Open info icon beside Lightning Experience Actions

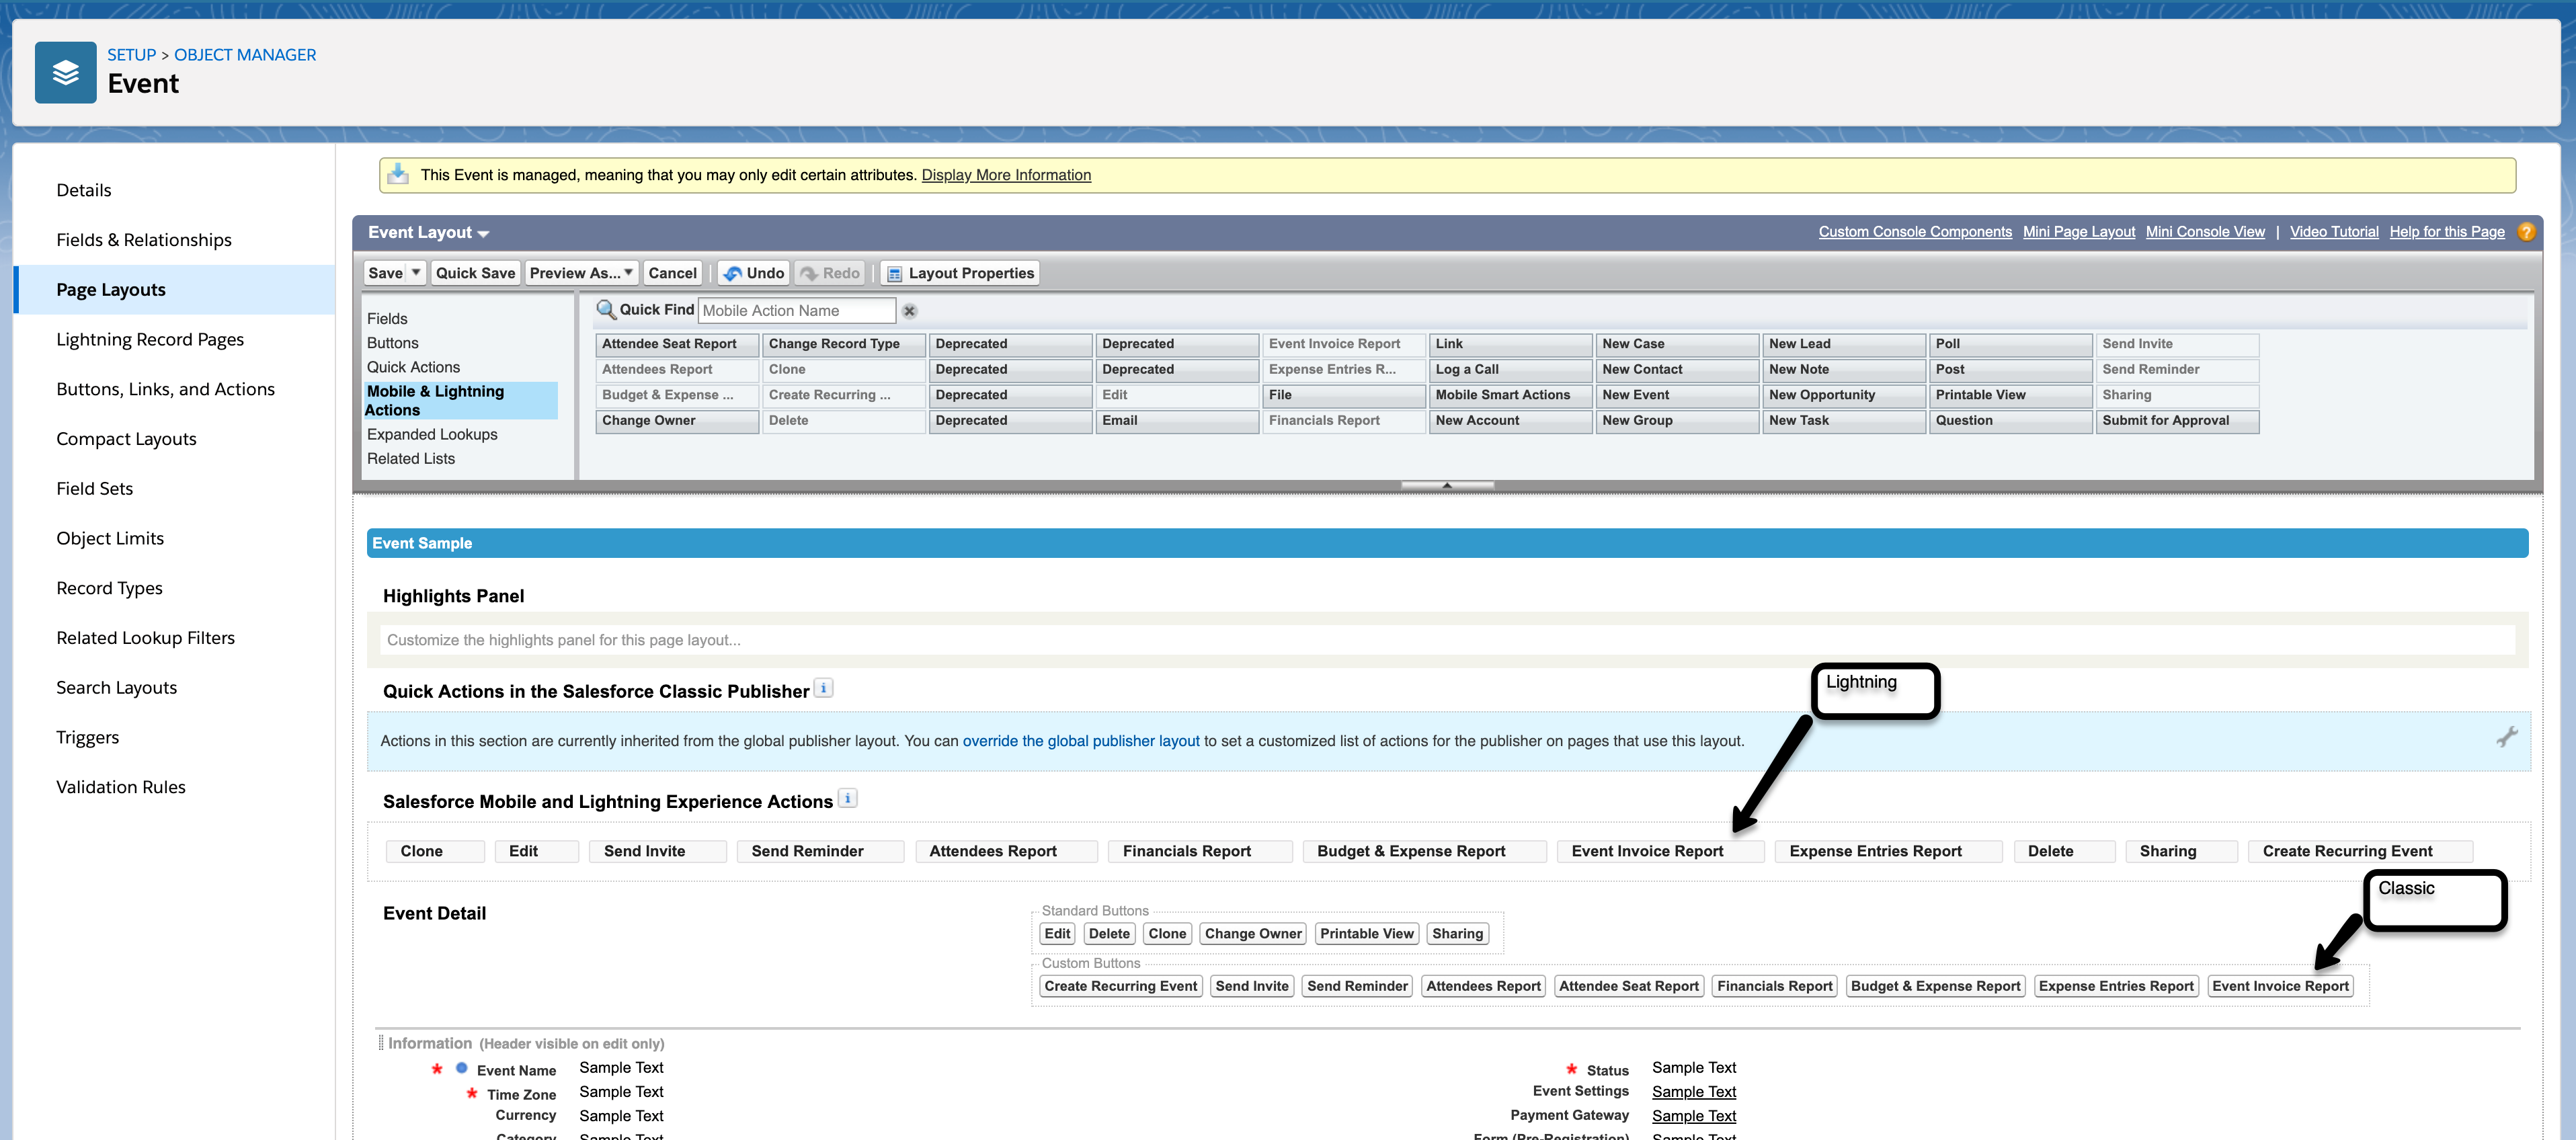[847, 798]
